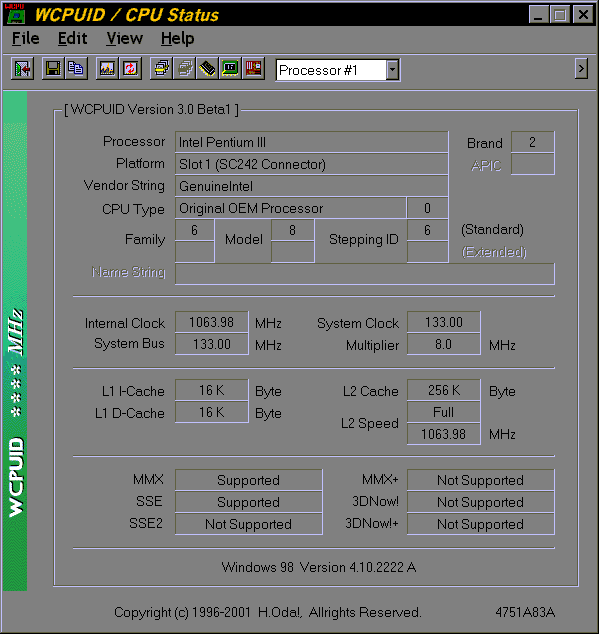Image resolution: width=599 pixels, height=634 pixels.
Task: Click 'Original OEM Processor' CPU Type field
Action: point(290,208)
